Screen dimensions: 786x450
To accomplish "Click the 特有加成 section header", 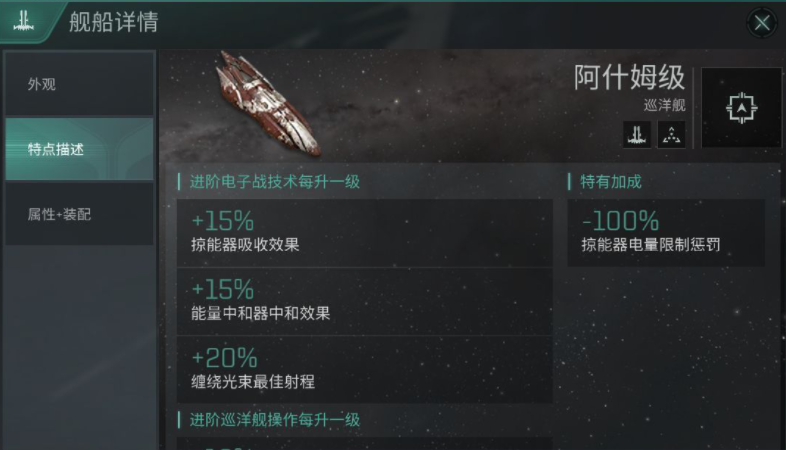I will click(x=610, y=182).
